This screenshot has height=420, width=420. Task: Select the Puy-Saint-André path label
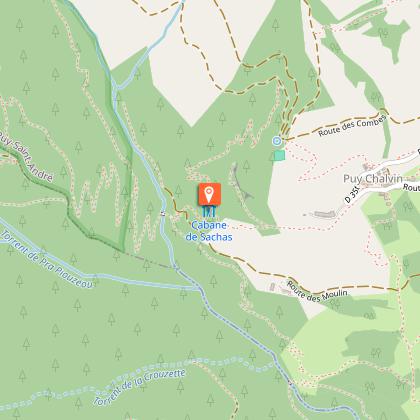[x=25, y=155]
